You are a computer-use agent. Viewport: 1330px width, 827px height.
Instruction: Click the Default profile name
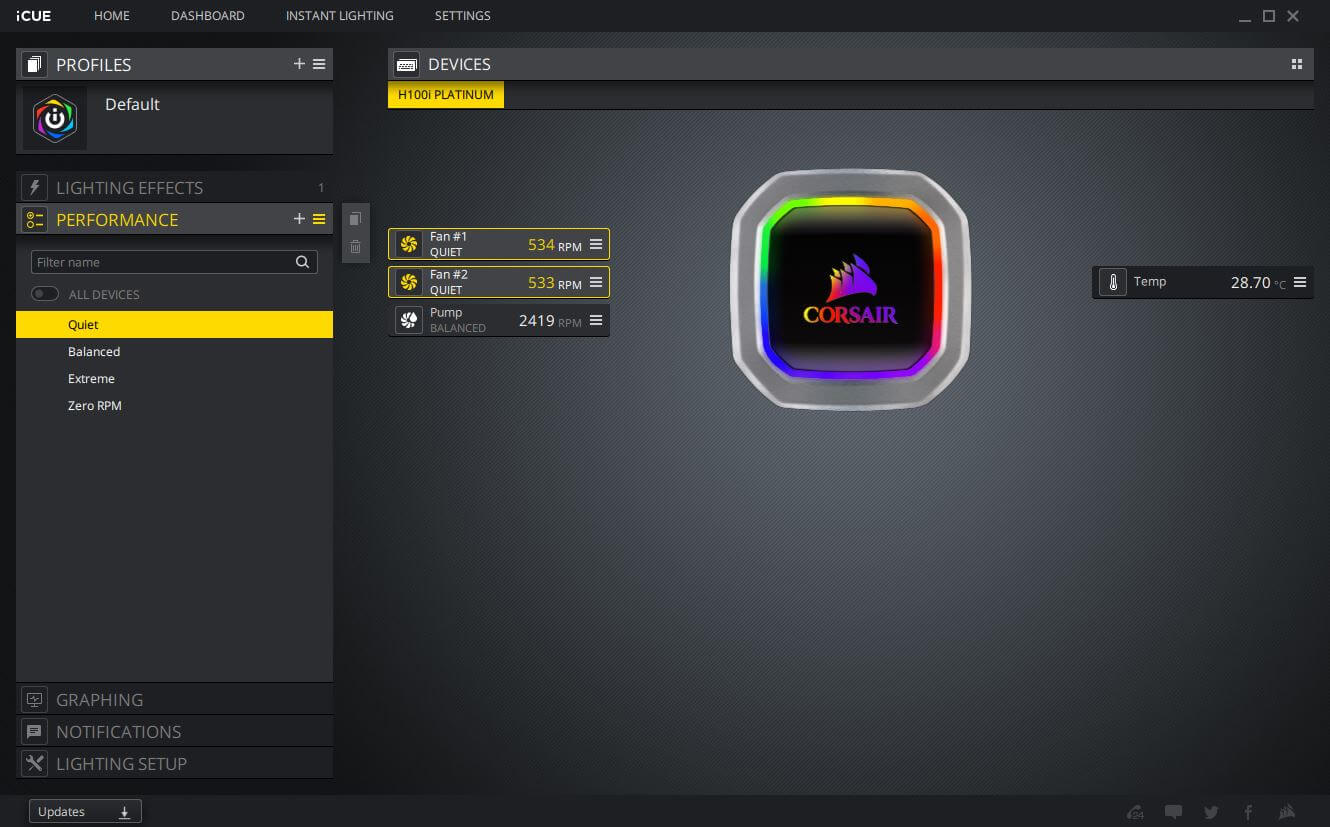(132, 104)
